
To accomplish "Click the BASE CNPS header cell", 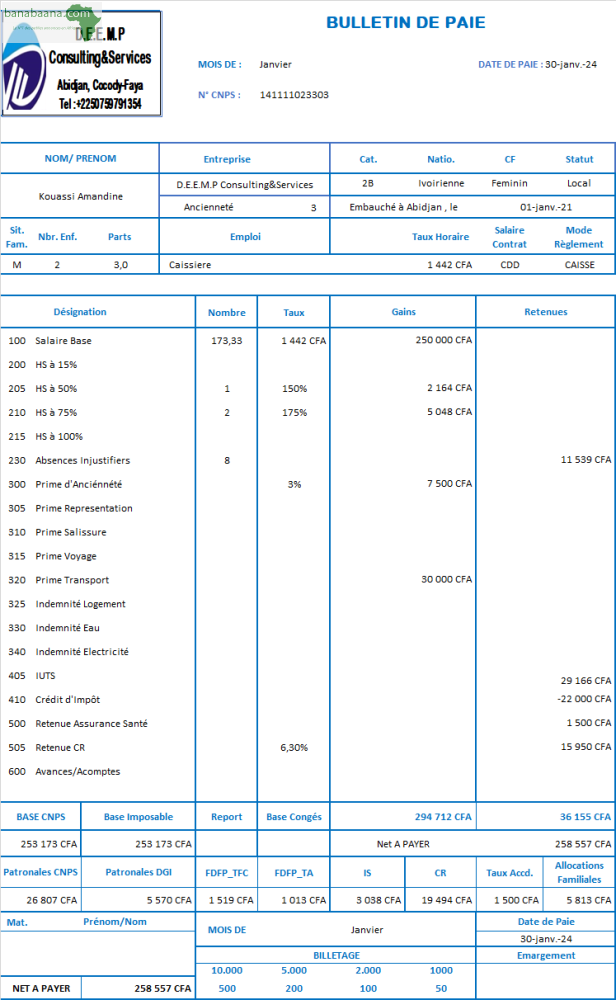I will [41, 816].
